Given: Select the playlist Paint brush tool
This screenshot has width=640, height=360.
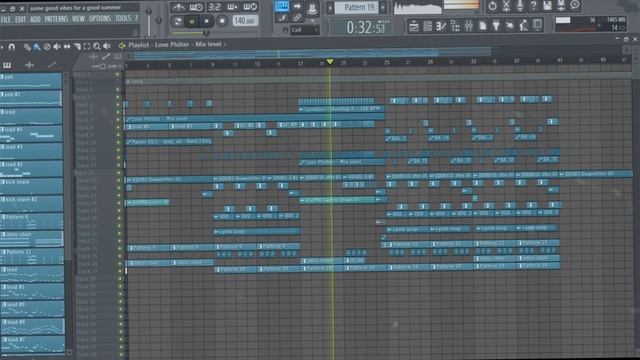Looking at the screenshot, I should pos(37,47).
